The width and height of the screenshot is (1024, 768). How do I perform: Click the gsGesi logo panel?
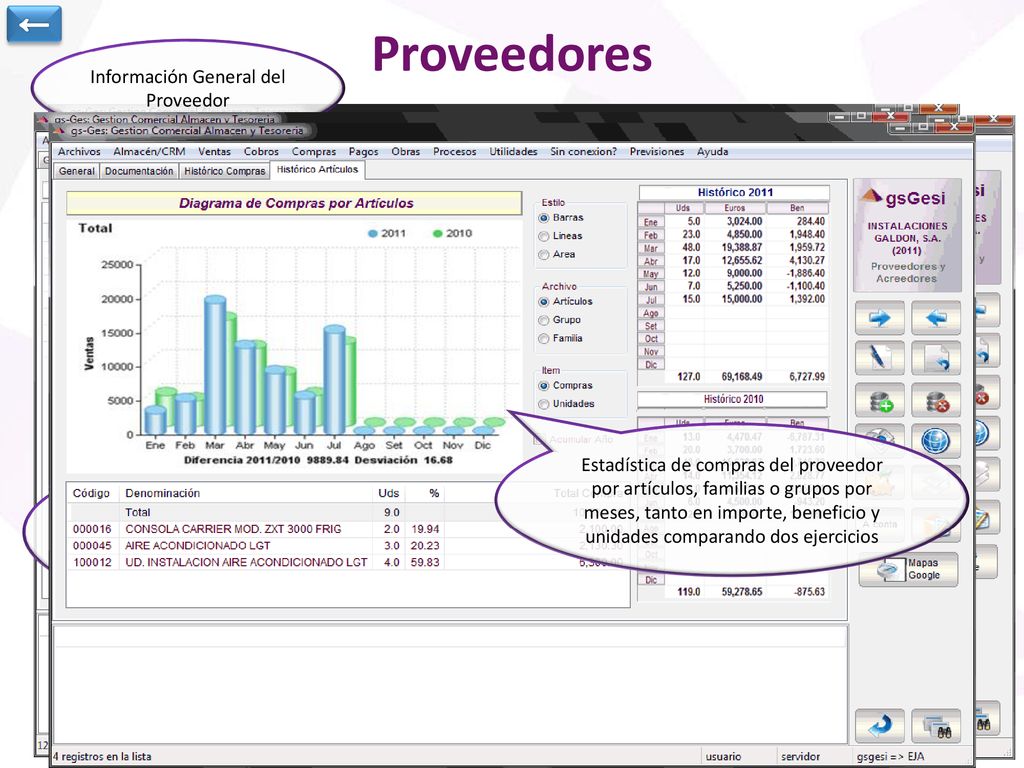click(907, 235)
